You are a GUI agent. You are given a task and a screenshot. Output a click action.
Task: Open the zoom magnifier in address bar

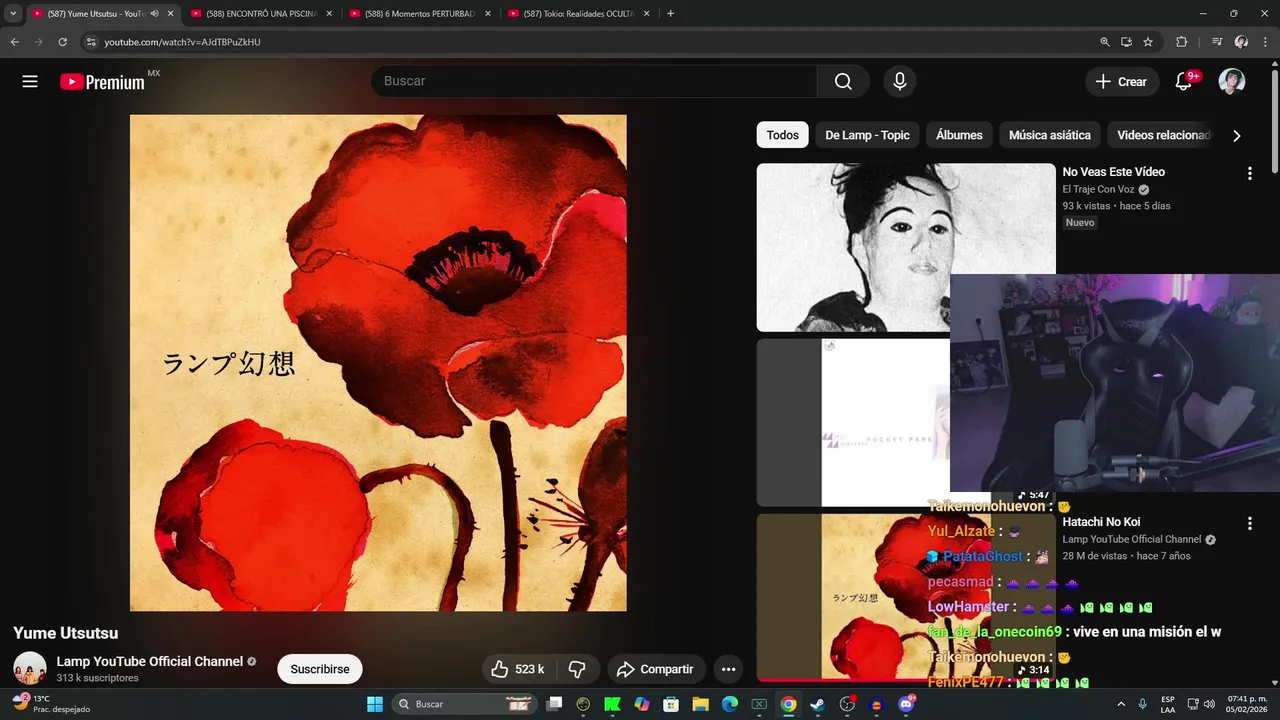(x=1105, y=42)
